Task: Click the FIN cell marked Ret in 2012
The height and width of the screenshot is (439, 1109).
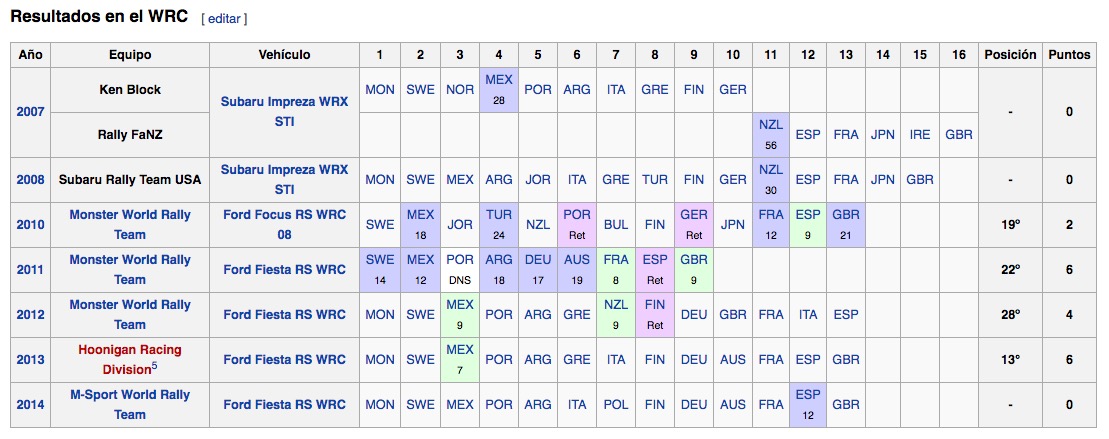Action: pyautogui.click(x=655, y=305)
